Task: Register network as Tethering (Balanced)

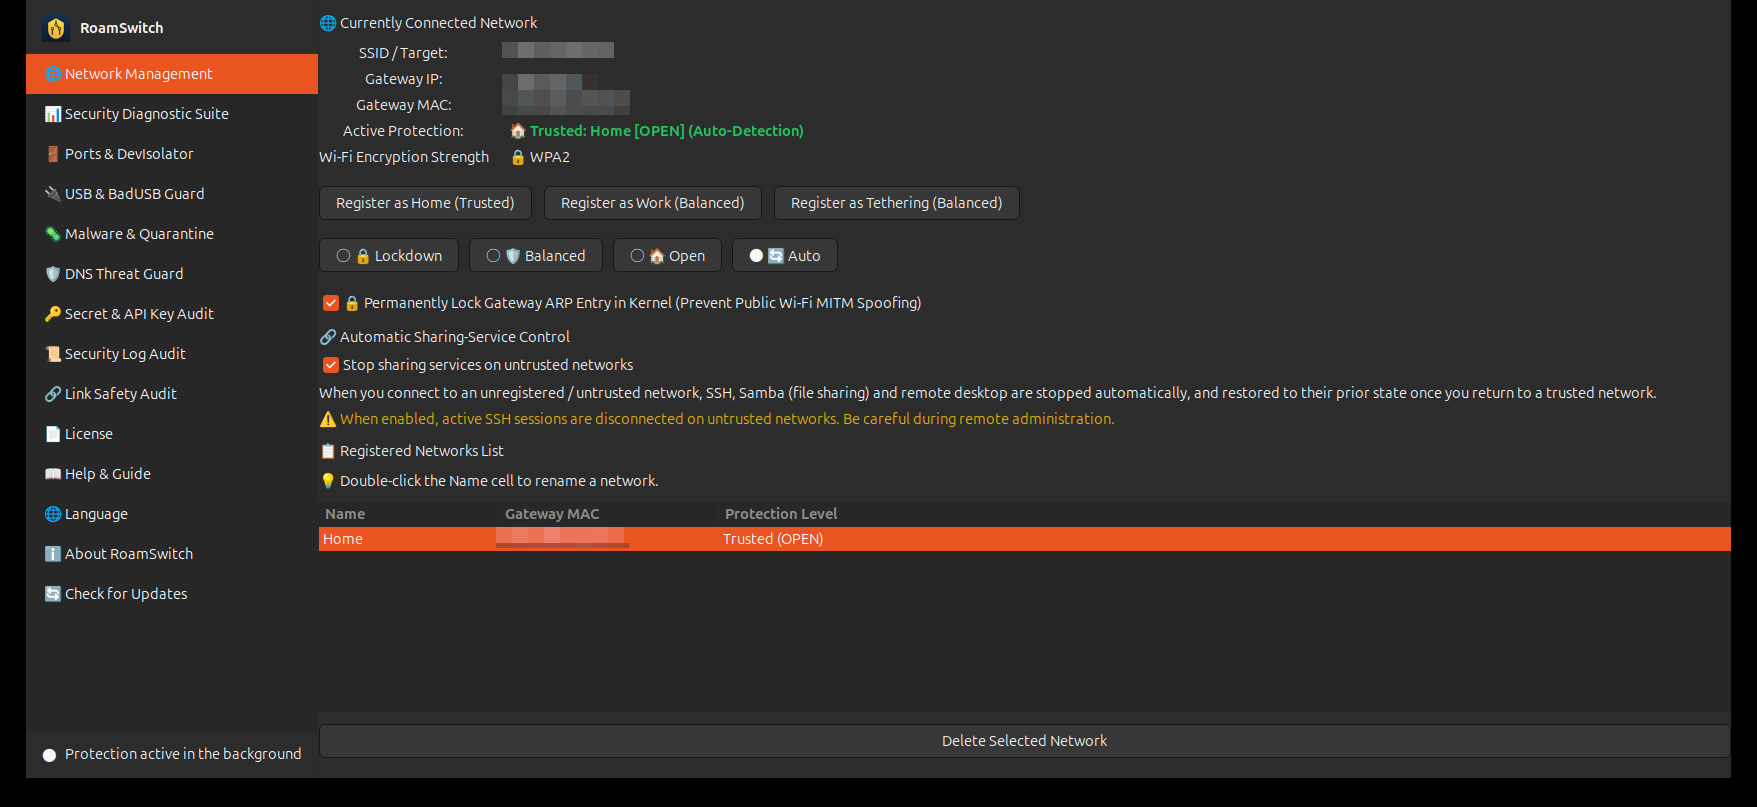Action: 896,203
